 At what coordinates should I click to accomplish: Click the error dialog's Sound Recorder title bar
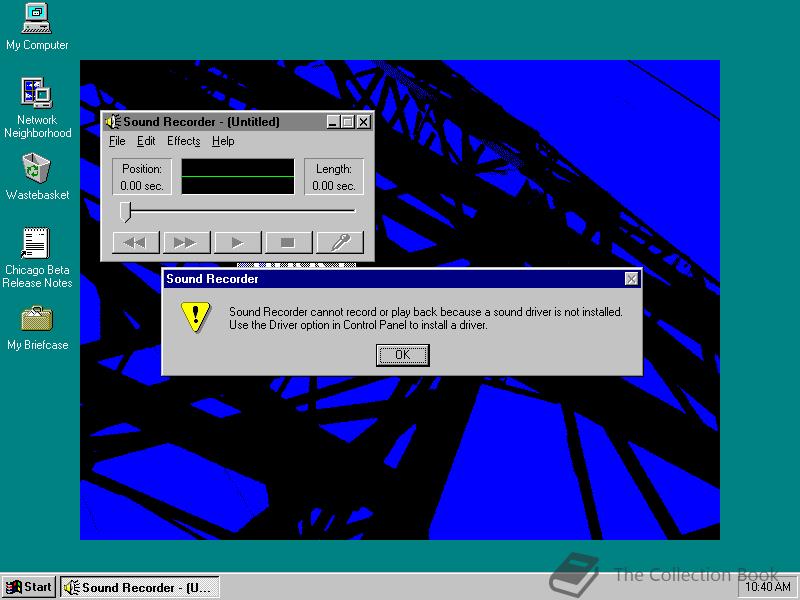click(x=402, y=279)
